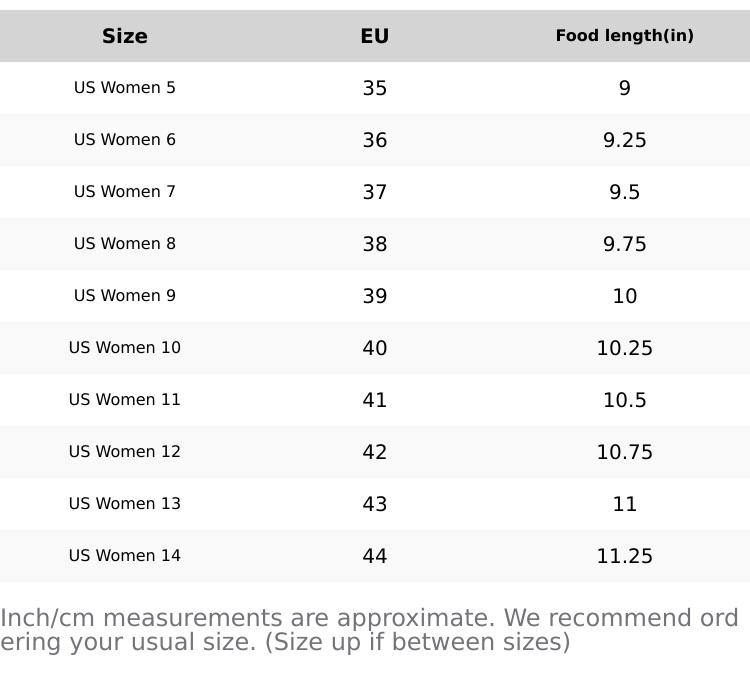This screenshot has height=678, width=750.
Task: Click the EU column header
Action: click(374, 36)
